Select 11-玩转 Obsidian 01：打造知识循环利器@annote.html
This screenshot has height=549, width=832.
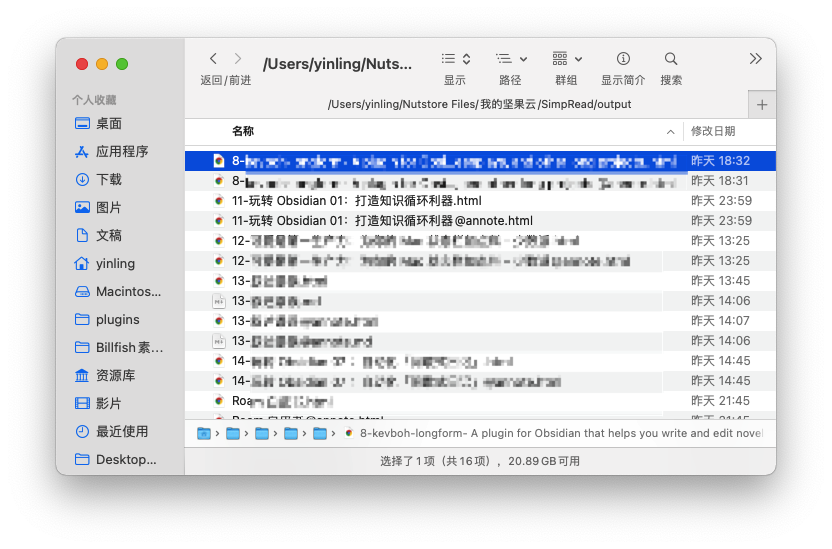coord(480,221)
